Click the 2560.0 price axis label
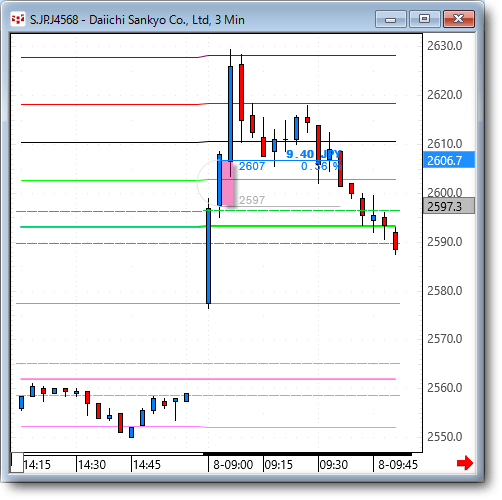Screen dimensions: 502x500 (x=445, y=388)
